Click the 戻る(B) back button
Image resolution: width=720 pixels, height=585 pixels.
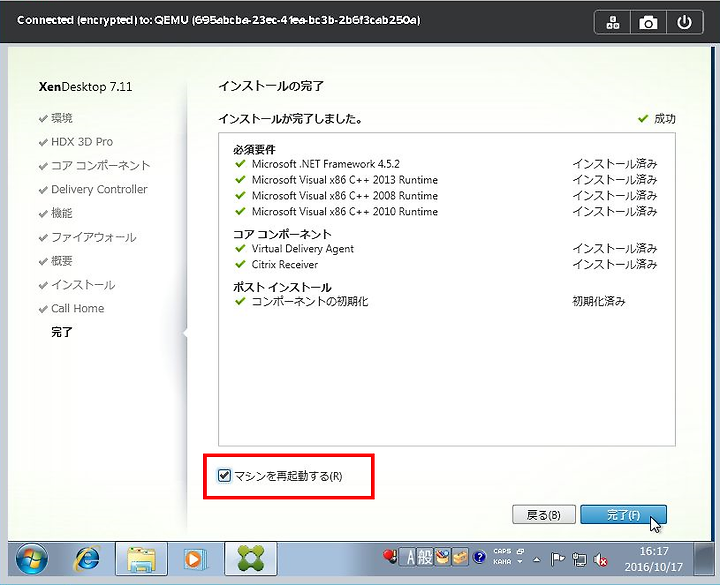tap(544, 515)
